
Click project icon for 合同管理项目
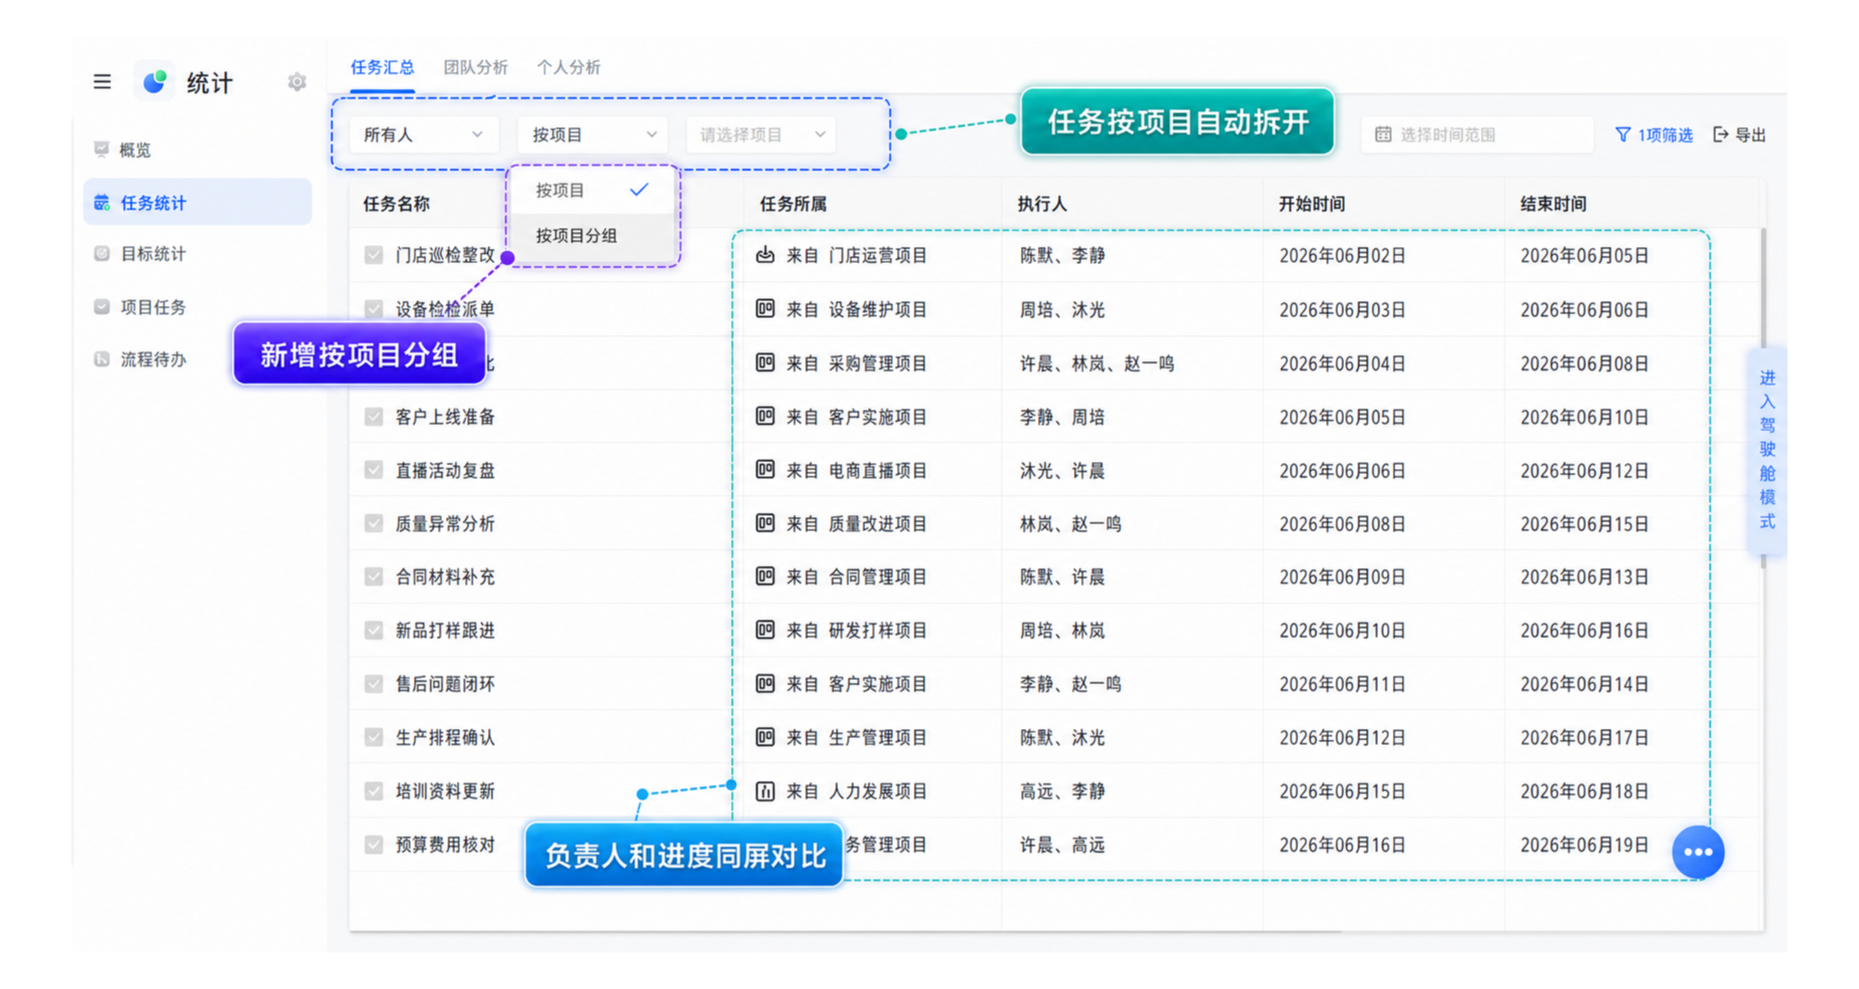(x=765, y=576)
